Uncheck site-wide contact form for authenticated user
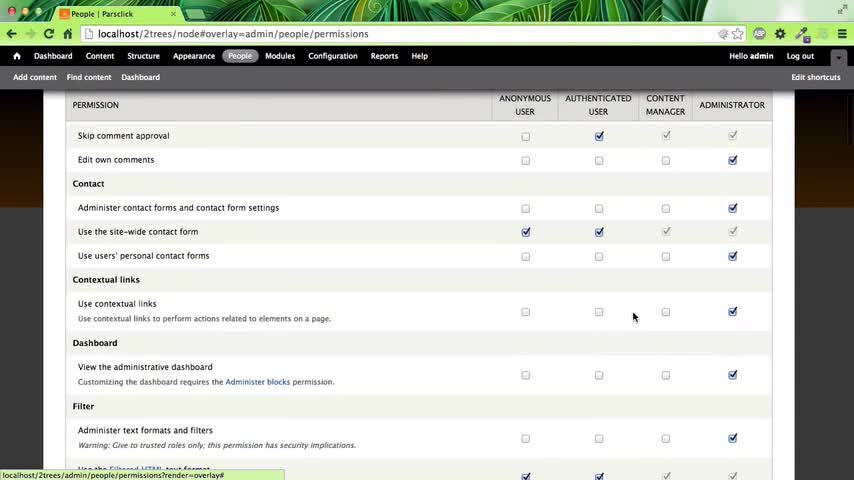 [x=599, y=232]
